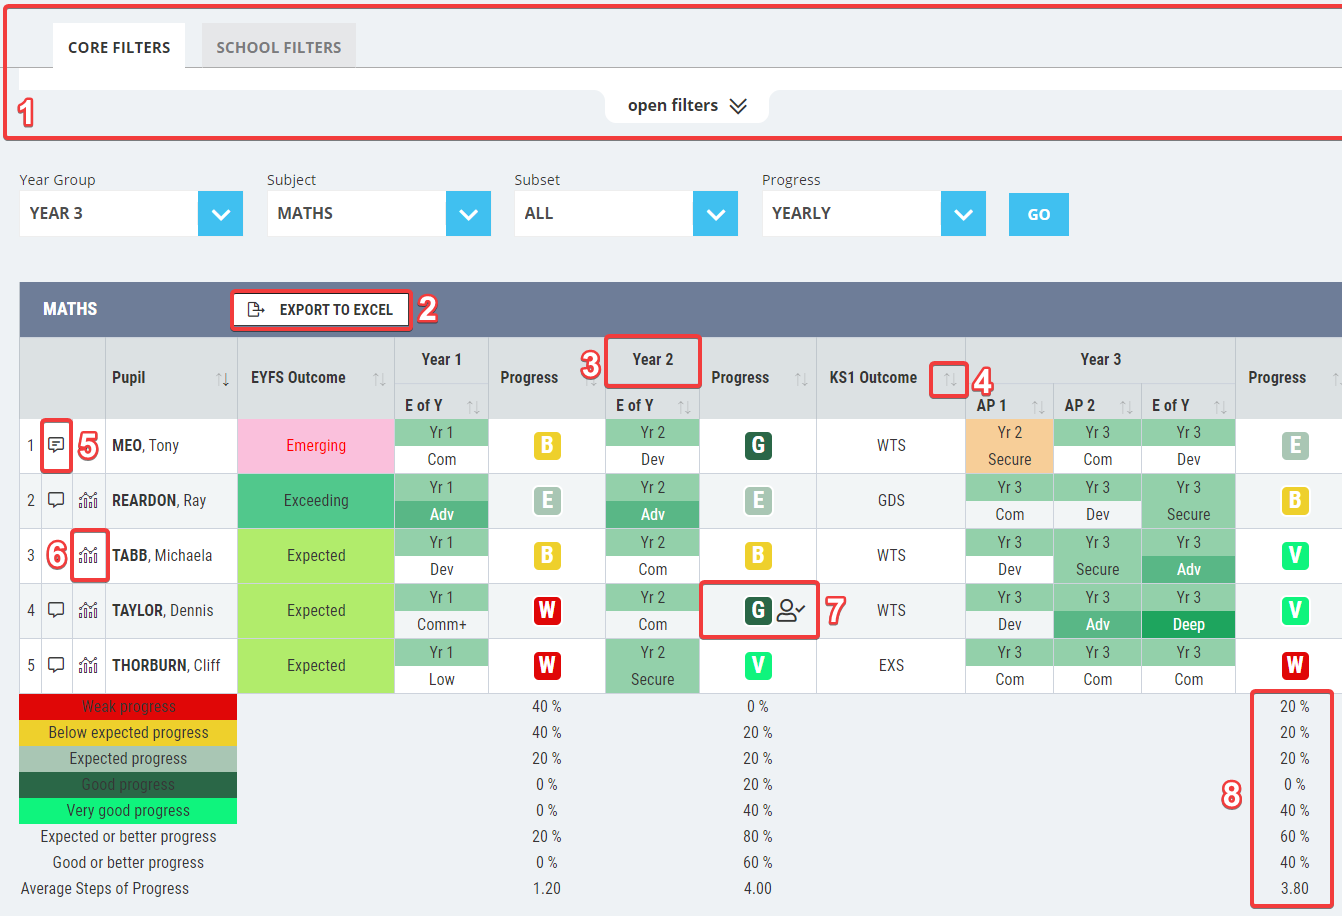The width and height of the screenshot is (1342, 916).
Task: Click the pink Emerging EYFS outcome cell
Action: pos(316,446)
